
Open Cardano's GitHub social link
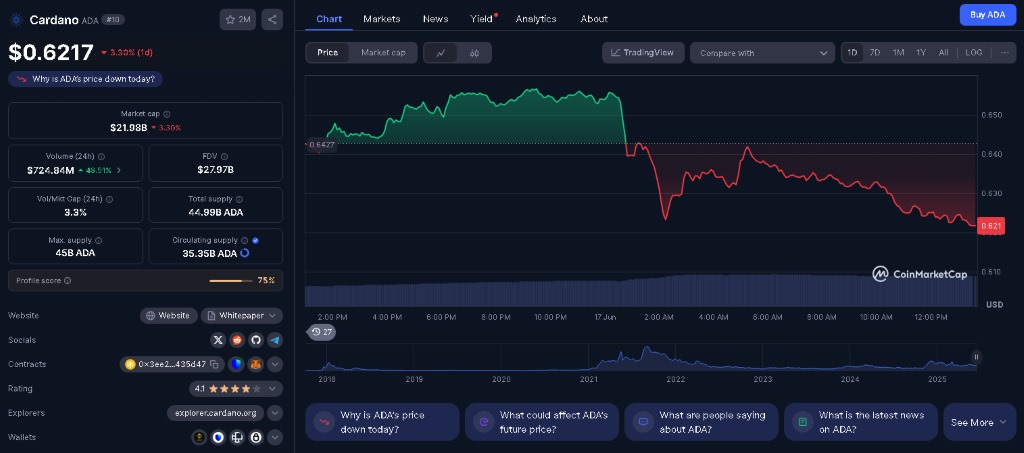pyautogui.click(x=256, y=340)
